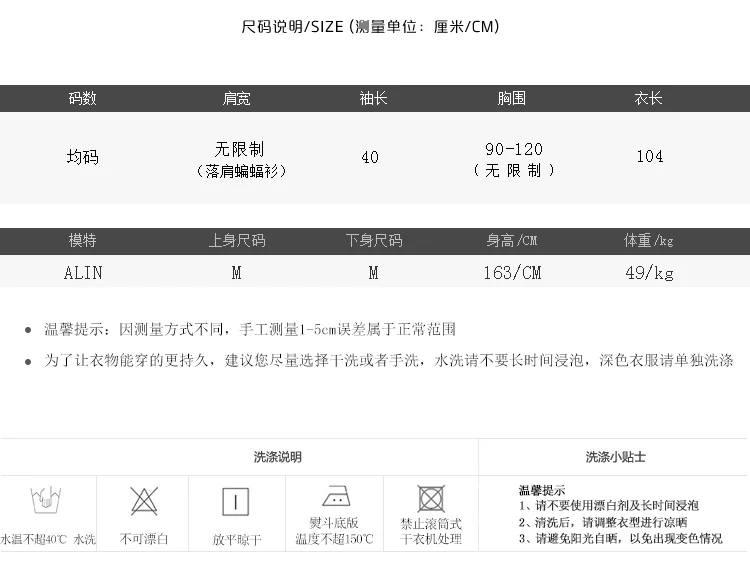Select the 肩宽 column header
Screen dimensions: 750x582
[x=236, y=99]
